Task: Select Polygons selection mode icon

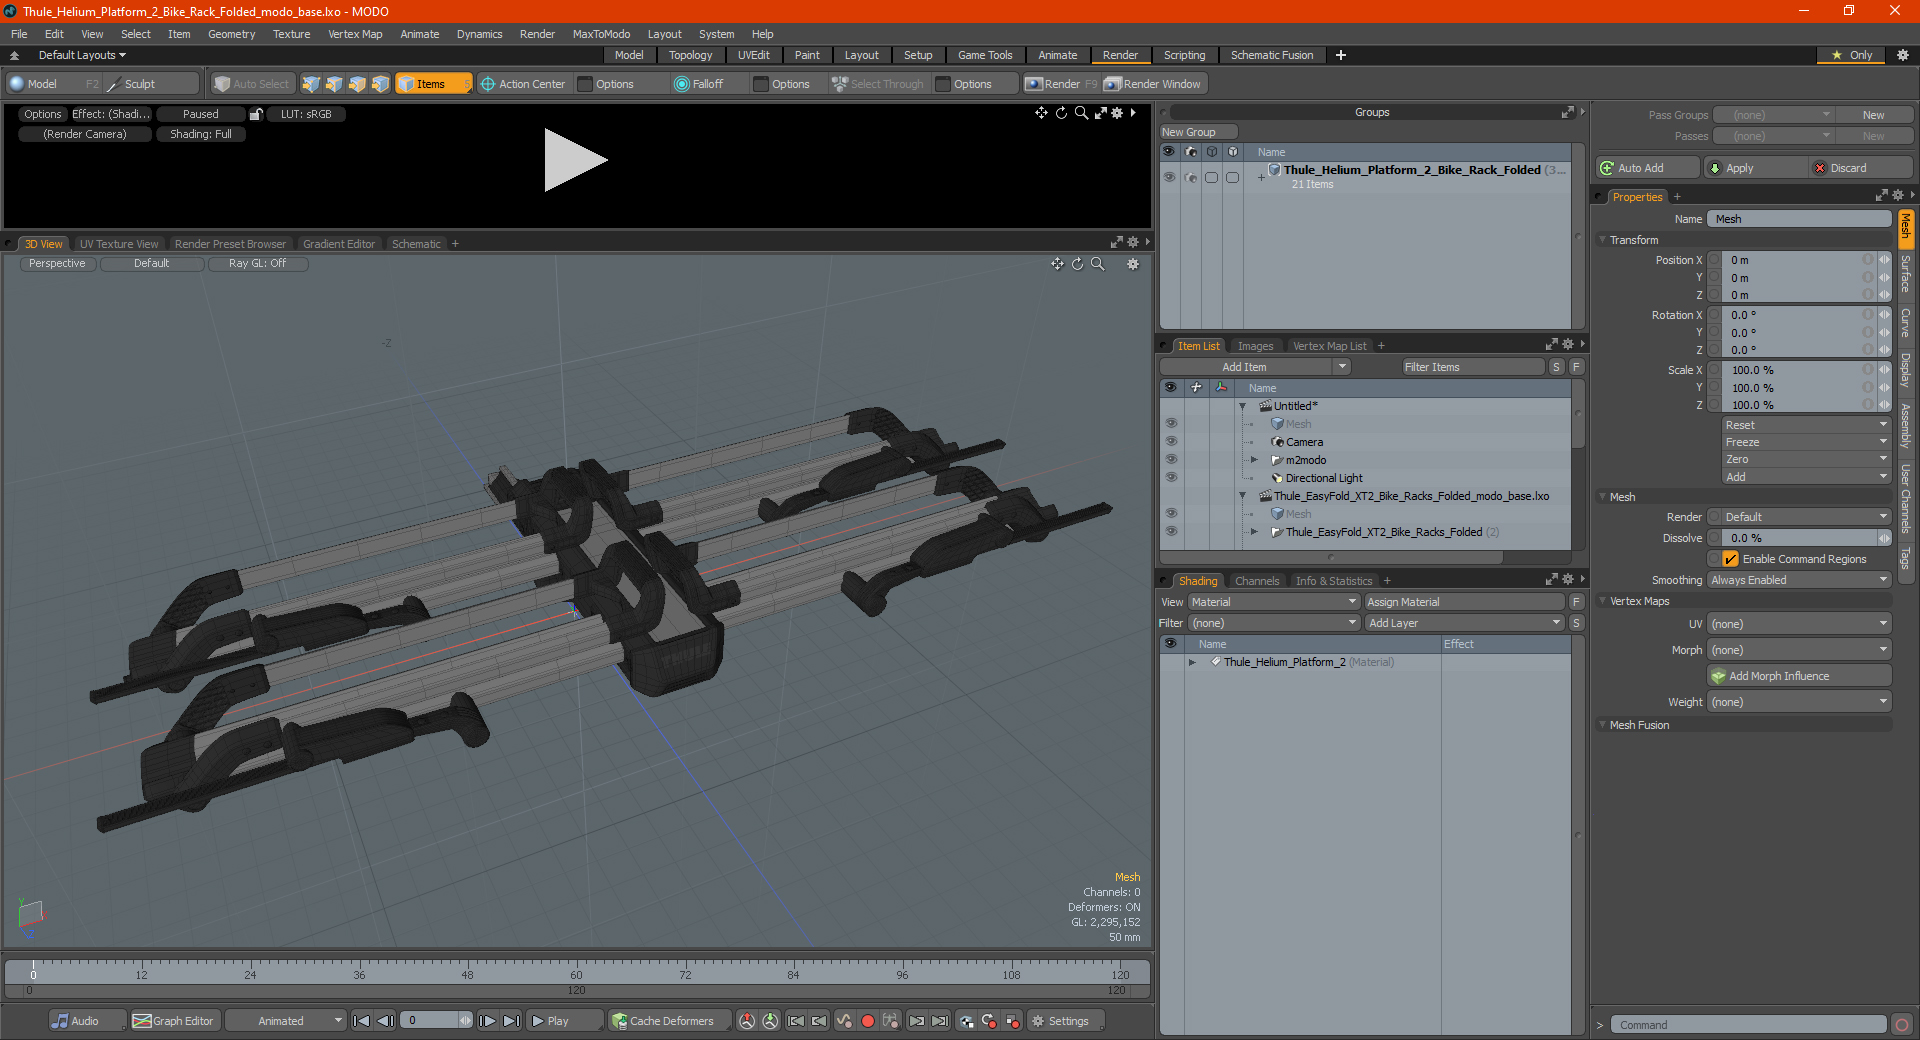Action: click(357, 84)
